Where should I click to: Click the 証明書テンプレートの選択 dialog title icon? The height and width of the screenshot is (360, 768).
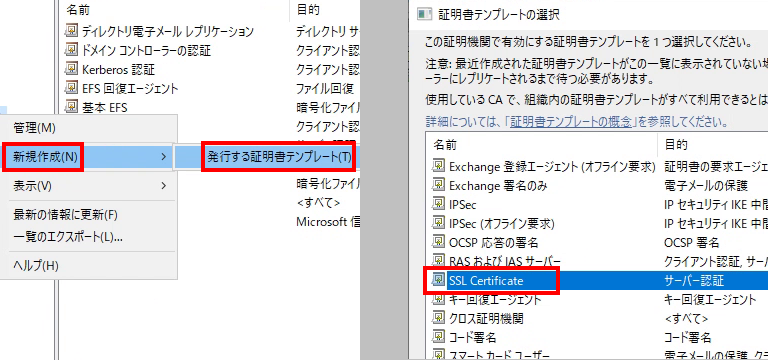(424, 15)
